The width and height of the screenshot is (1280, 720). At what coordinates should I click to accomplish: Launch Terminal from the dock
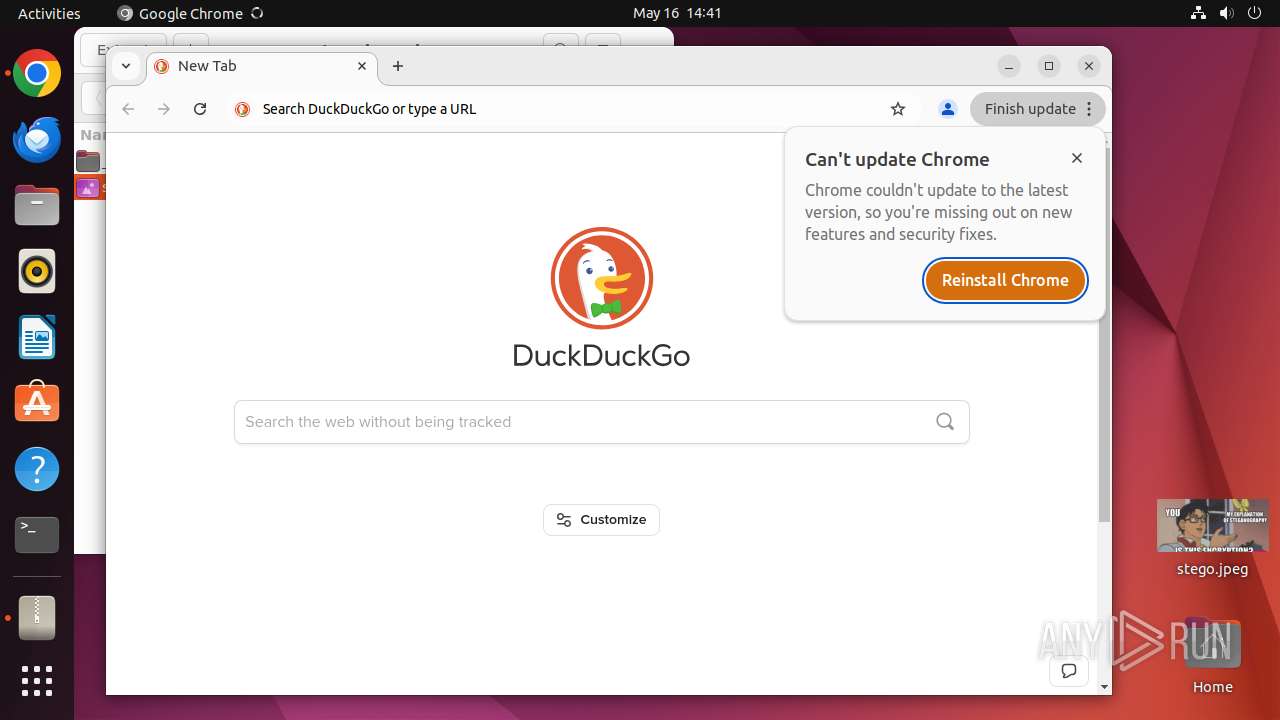pos(37,535)
